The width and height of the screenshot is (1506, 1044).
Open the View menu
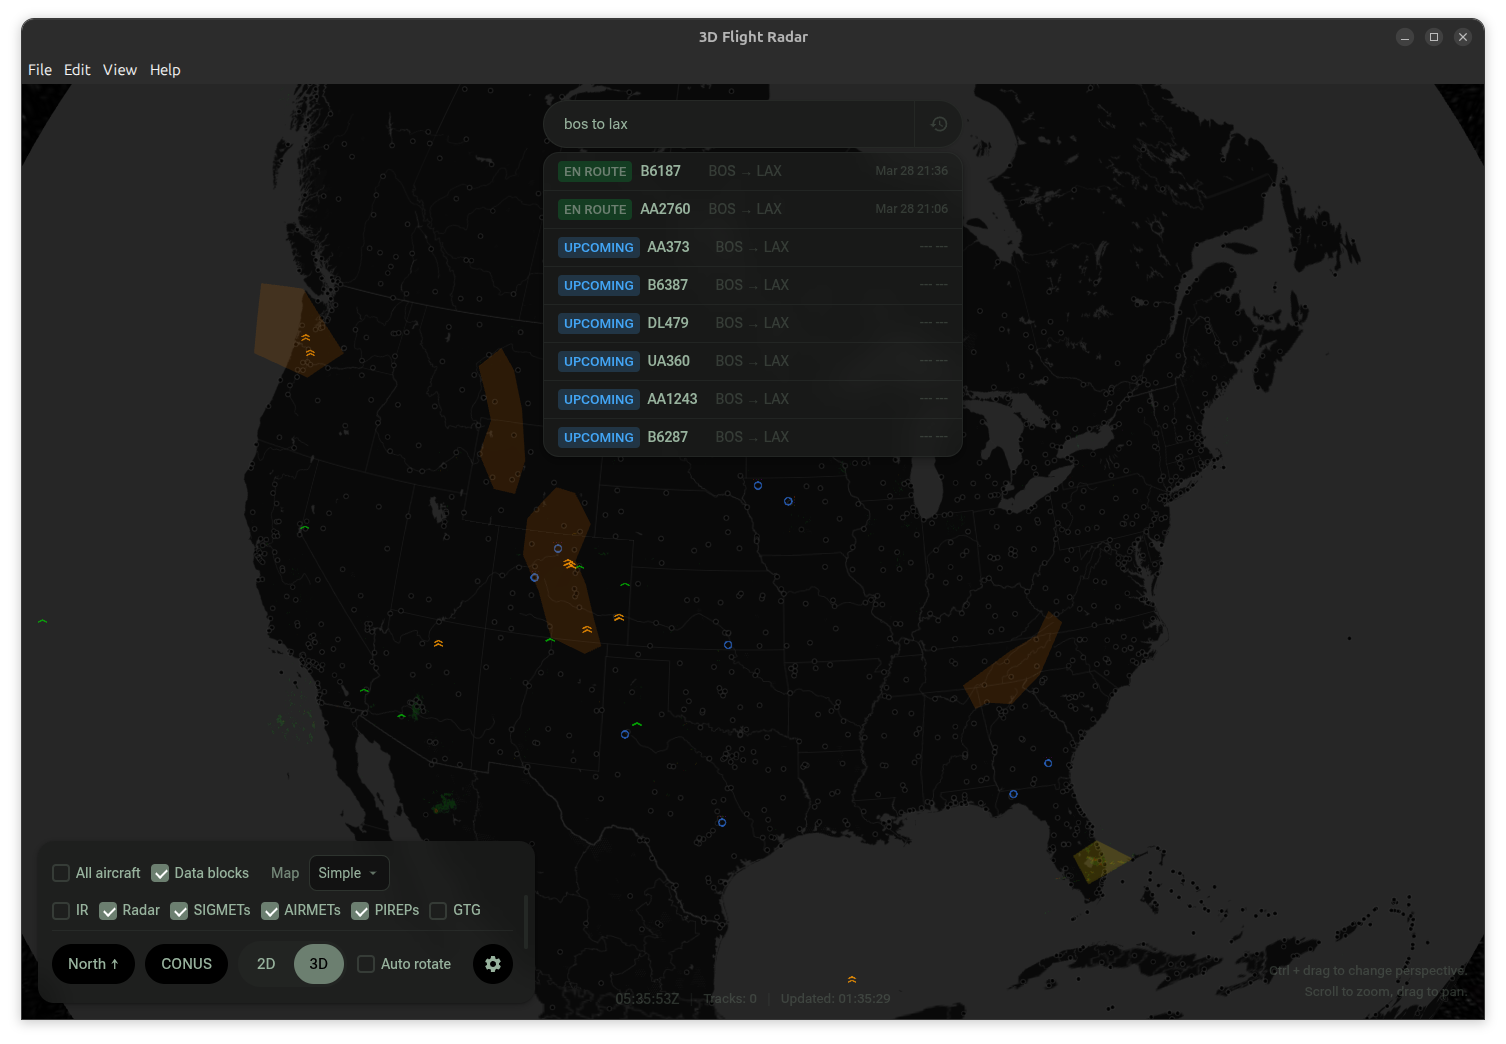tap(119, 70)
